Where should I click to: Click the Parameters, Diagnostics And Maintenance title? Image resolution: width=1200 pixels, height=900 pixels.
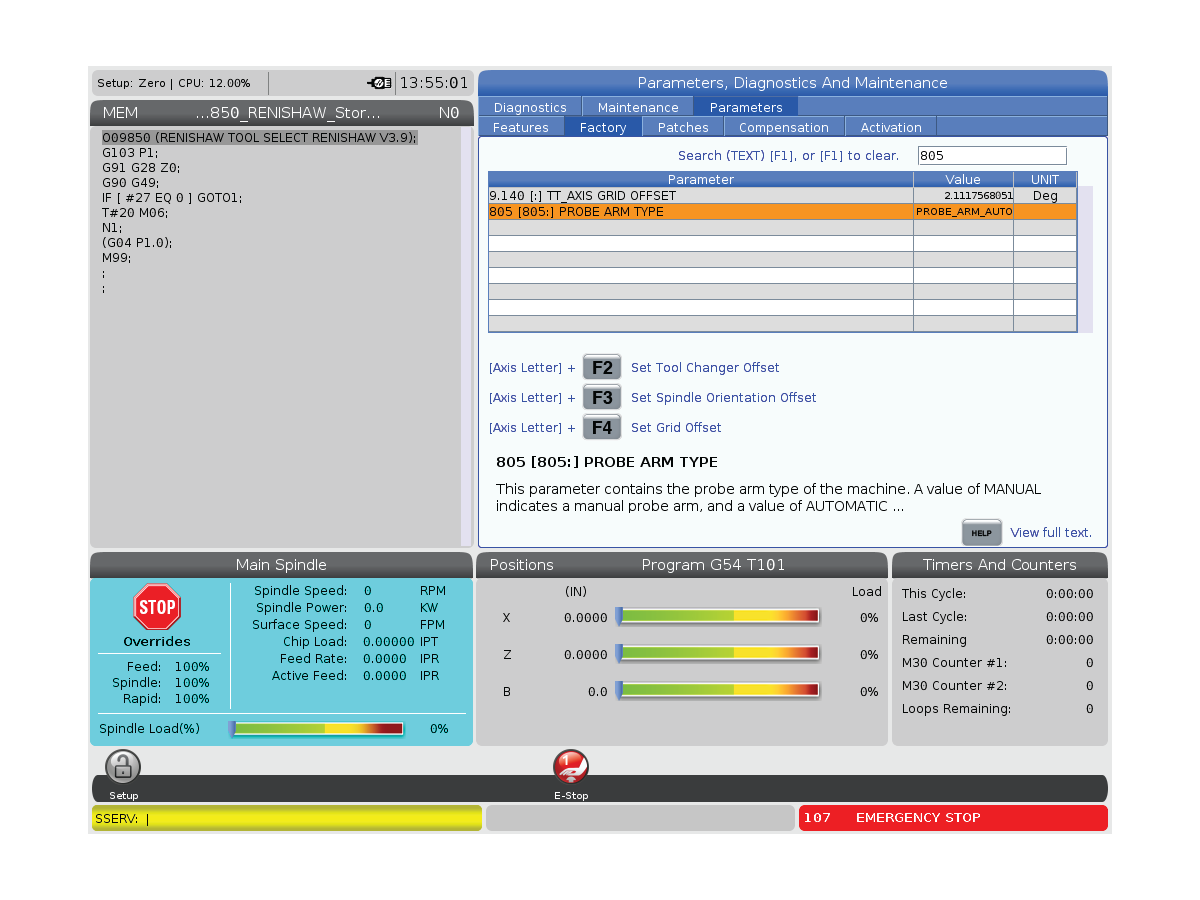click(793, 83)
